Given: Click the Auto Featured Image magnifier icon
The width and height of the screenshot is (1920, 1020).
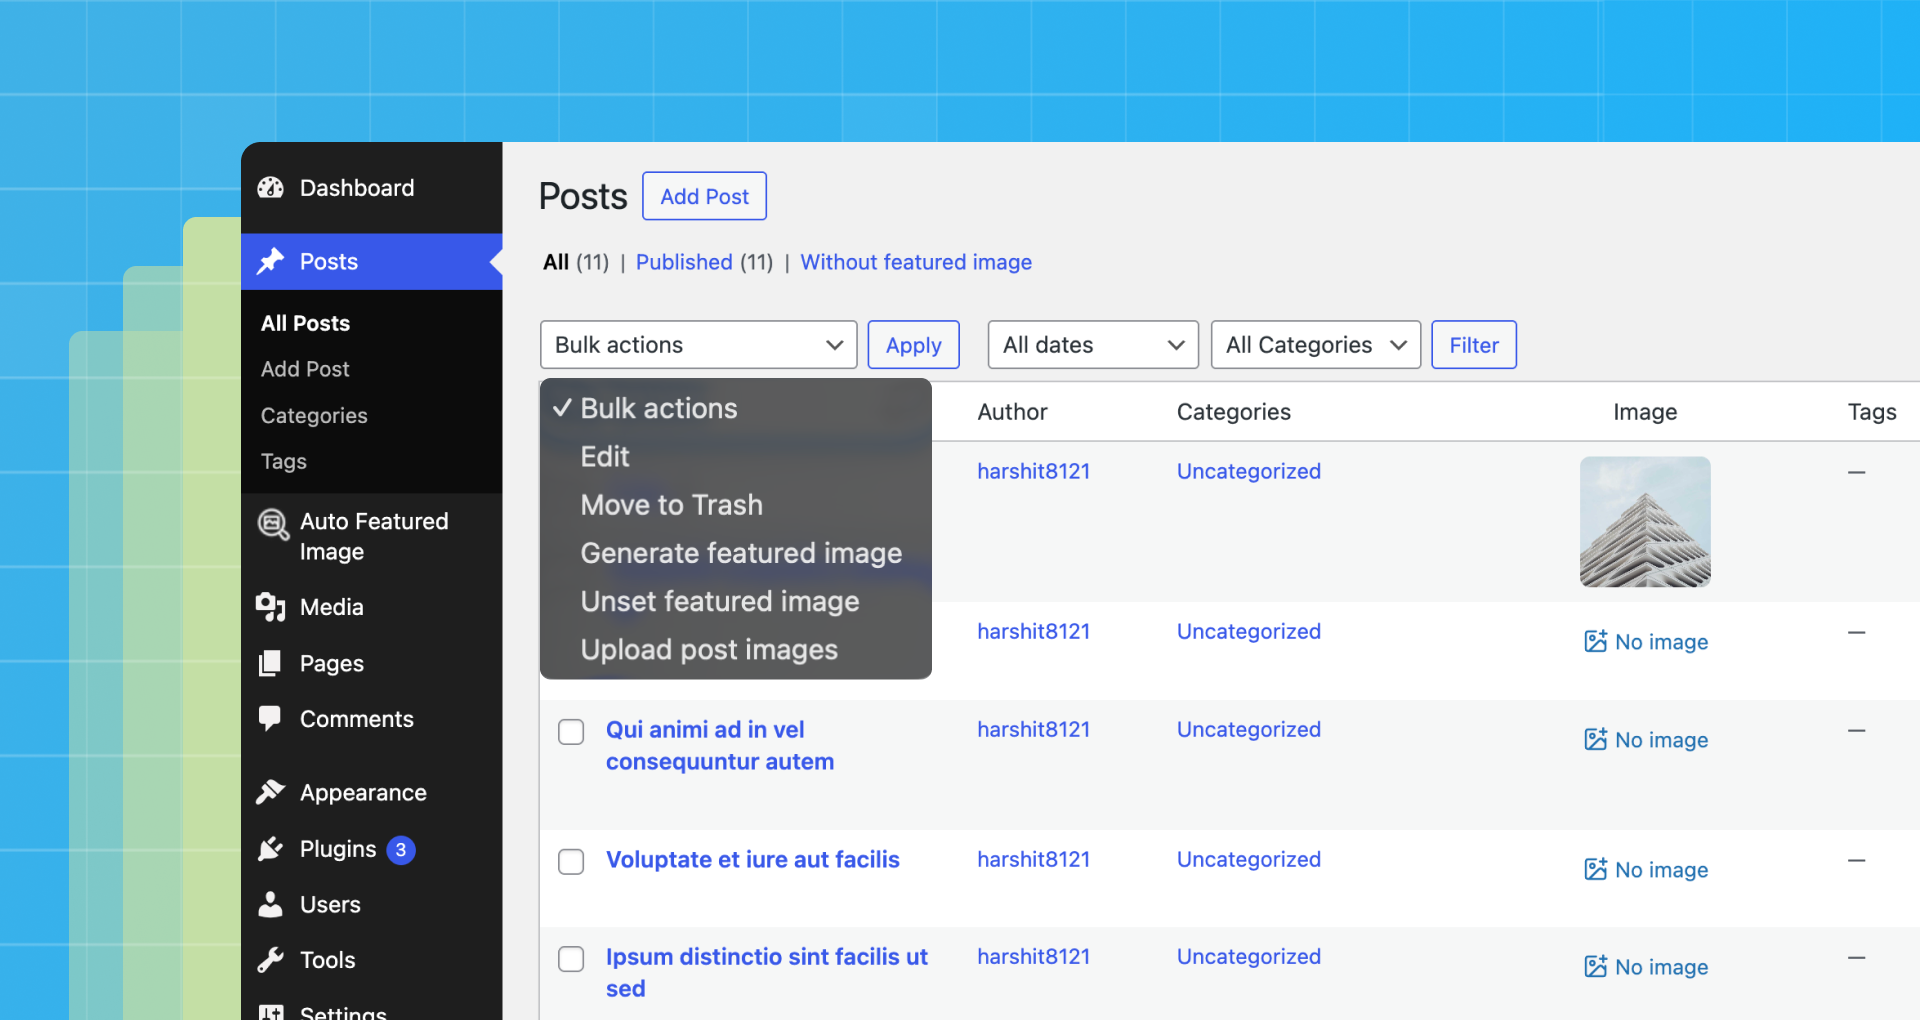Looking at the screenshot, I should [x=272, y=523].
